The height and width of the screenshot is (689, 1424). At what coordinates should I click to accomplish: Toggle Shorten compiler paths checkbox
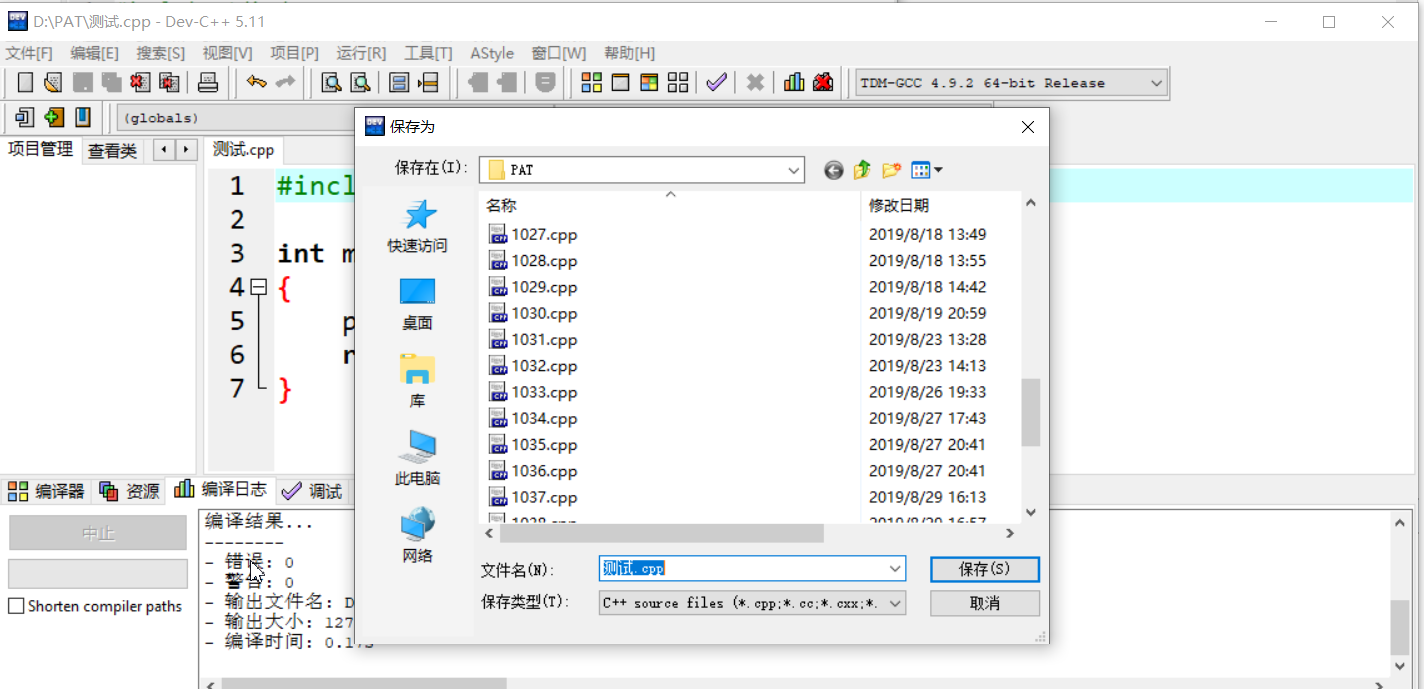click(x=16, y=606)
